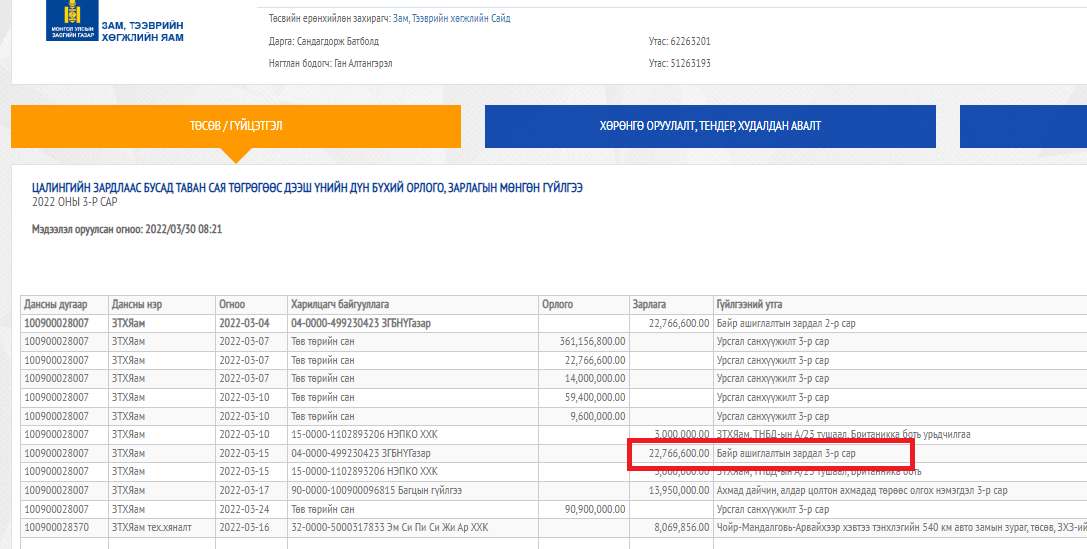
Task: Click the Дансны дугаар column header
Action: 56,304
